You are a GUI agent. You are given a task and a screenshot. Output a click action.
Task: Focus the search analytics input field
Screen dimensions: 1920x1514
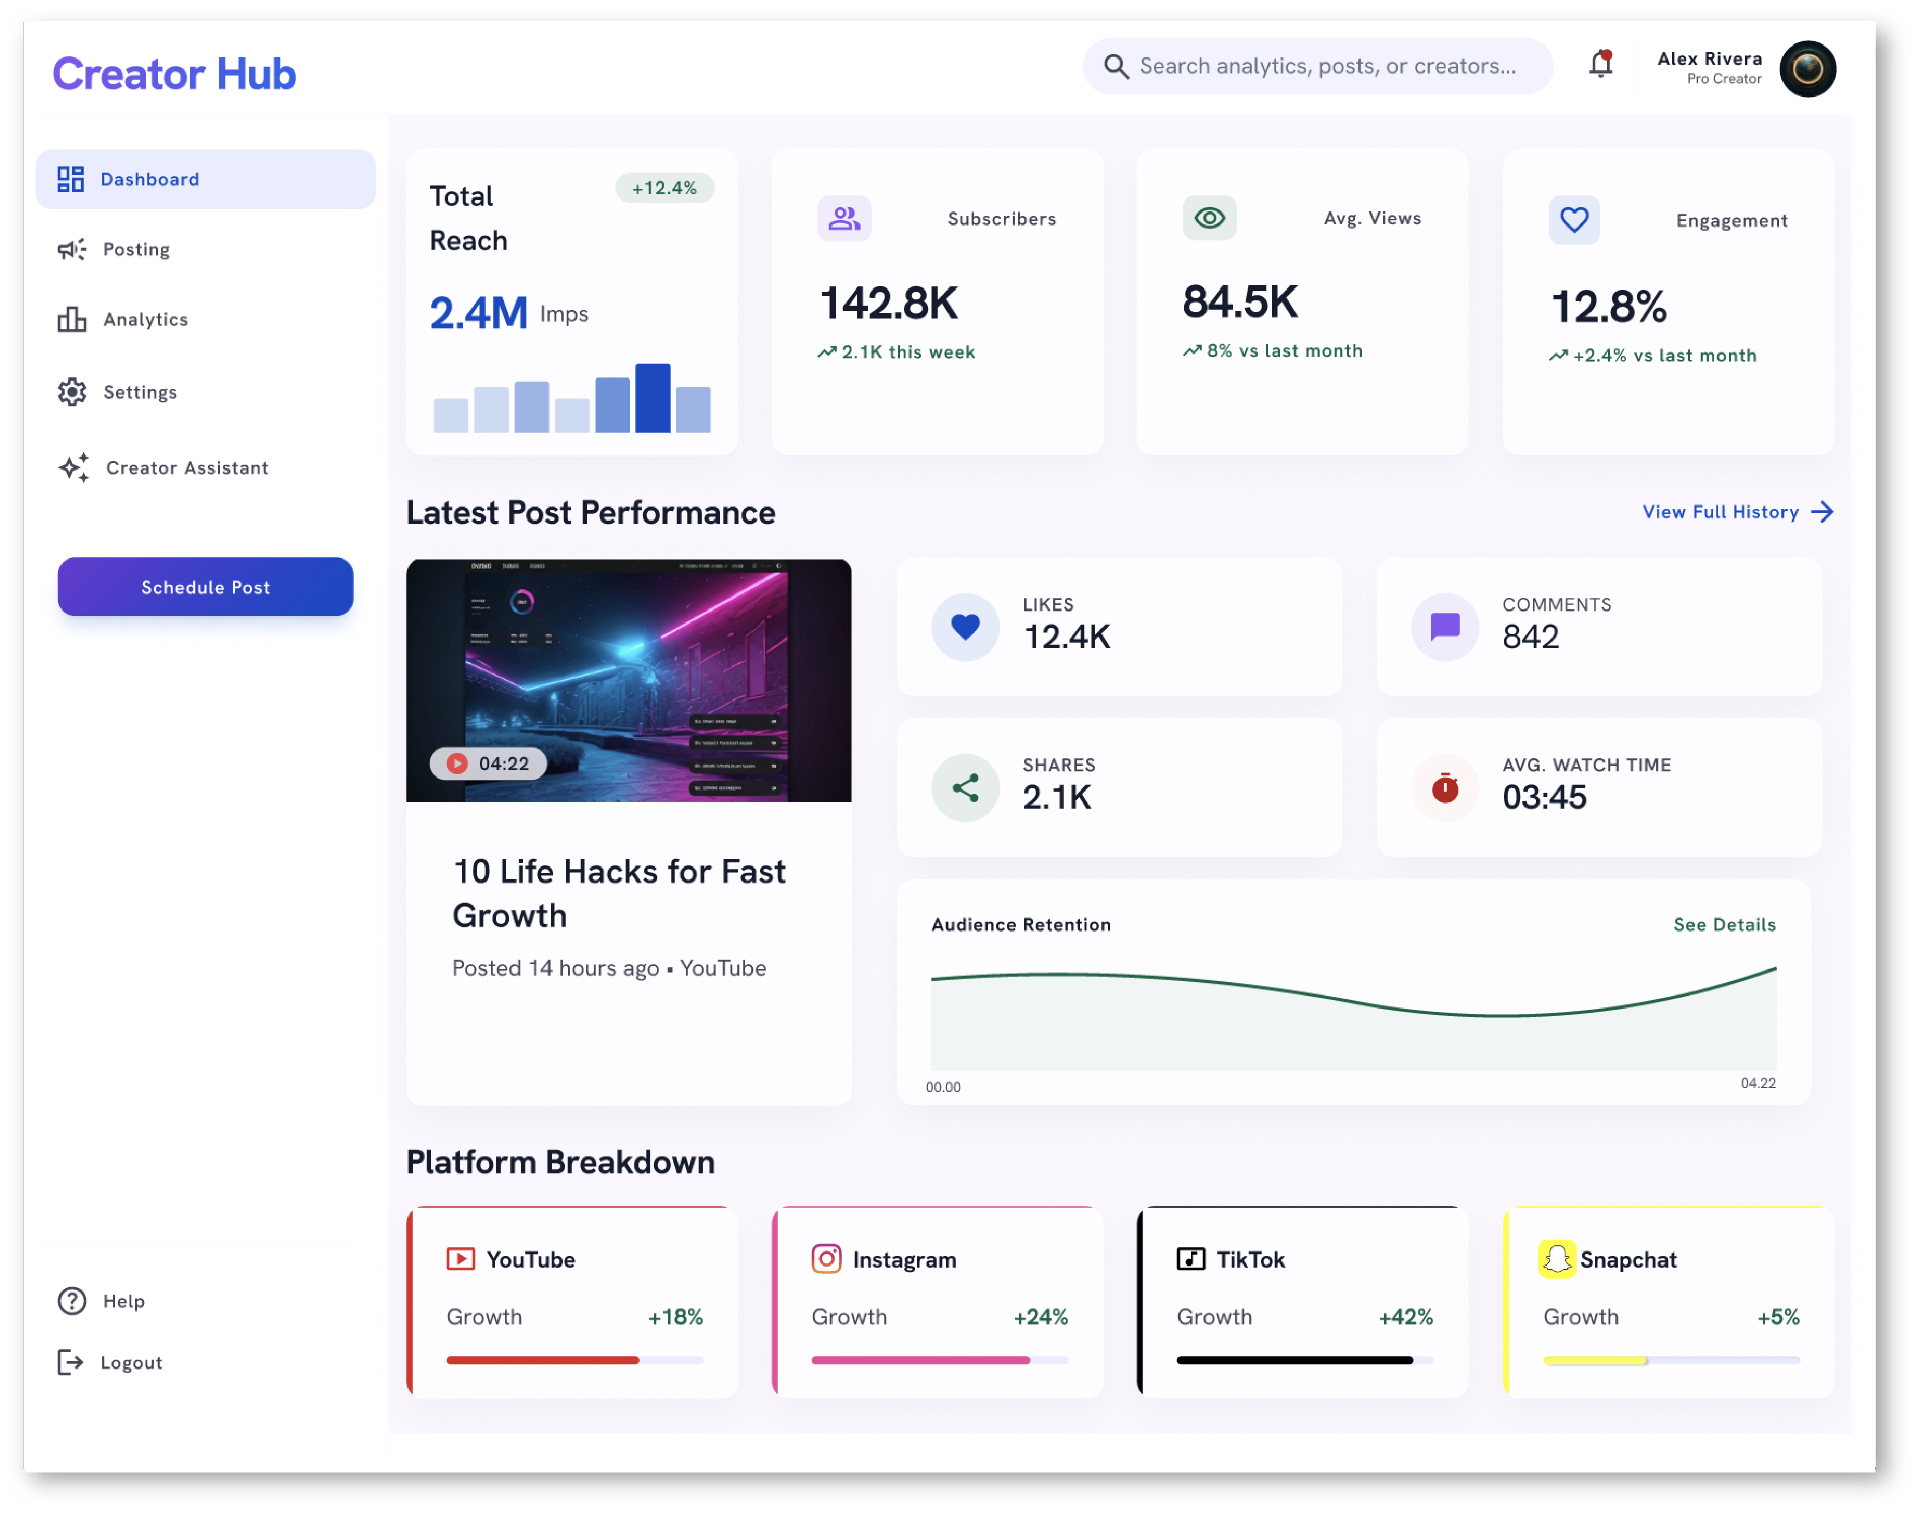point(1318,66)
